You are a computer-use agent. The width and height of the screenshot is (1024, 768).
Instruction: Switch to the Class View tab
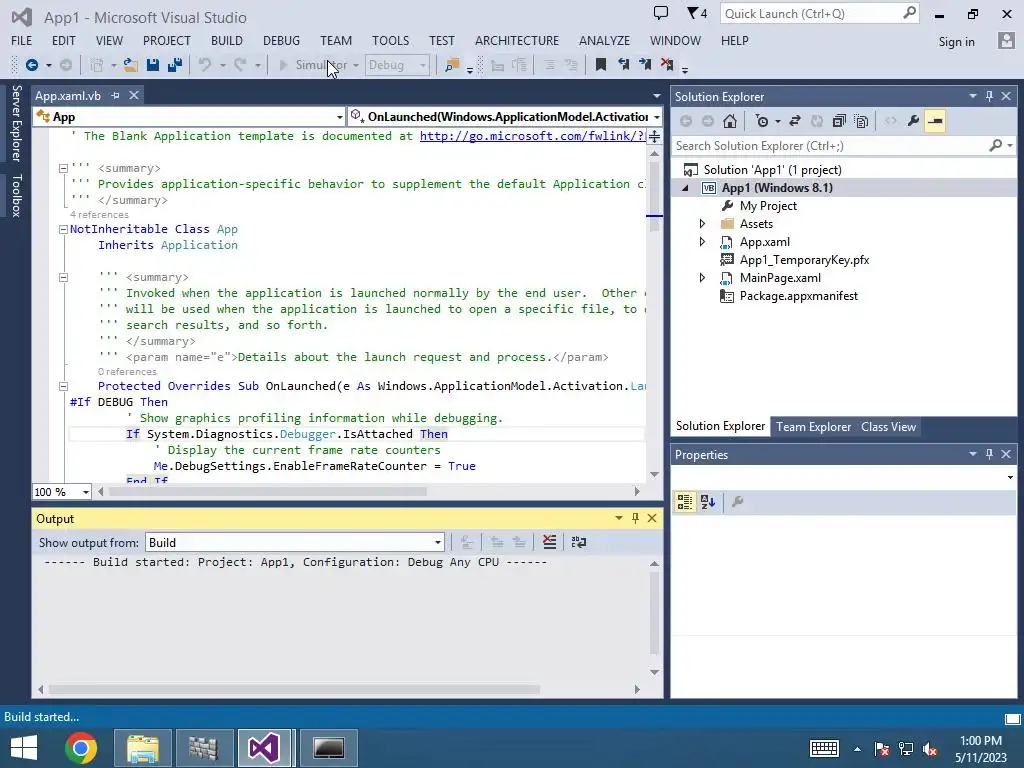pyautogui.click(x=888, y=426)
